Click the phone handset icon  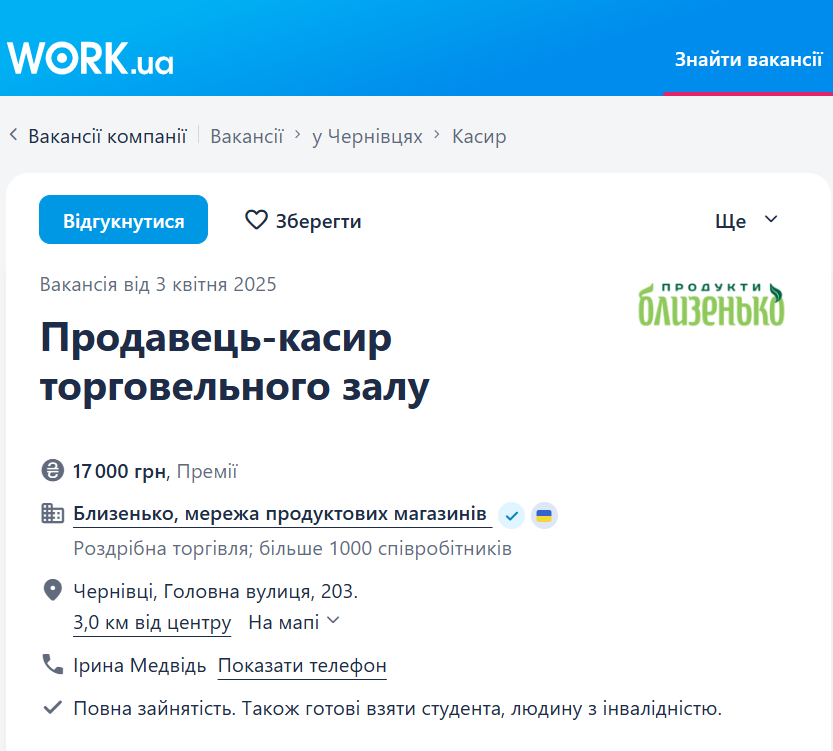52,664
